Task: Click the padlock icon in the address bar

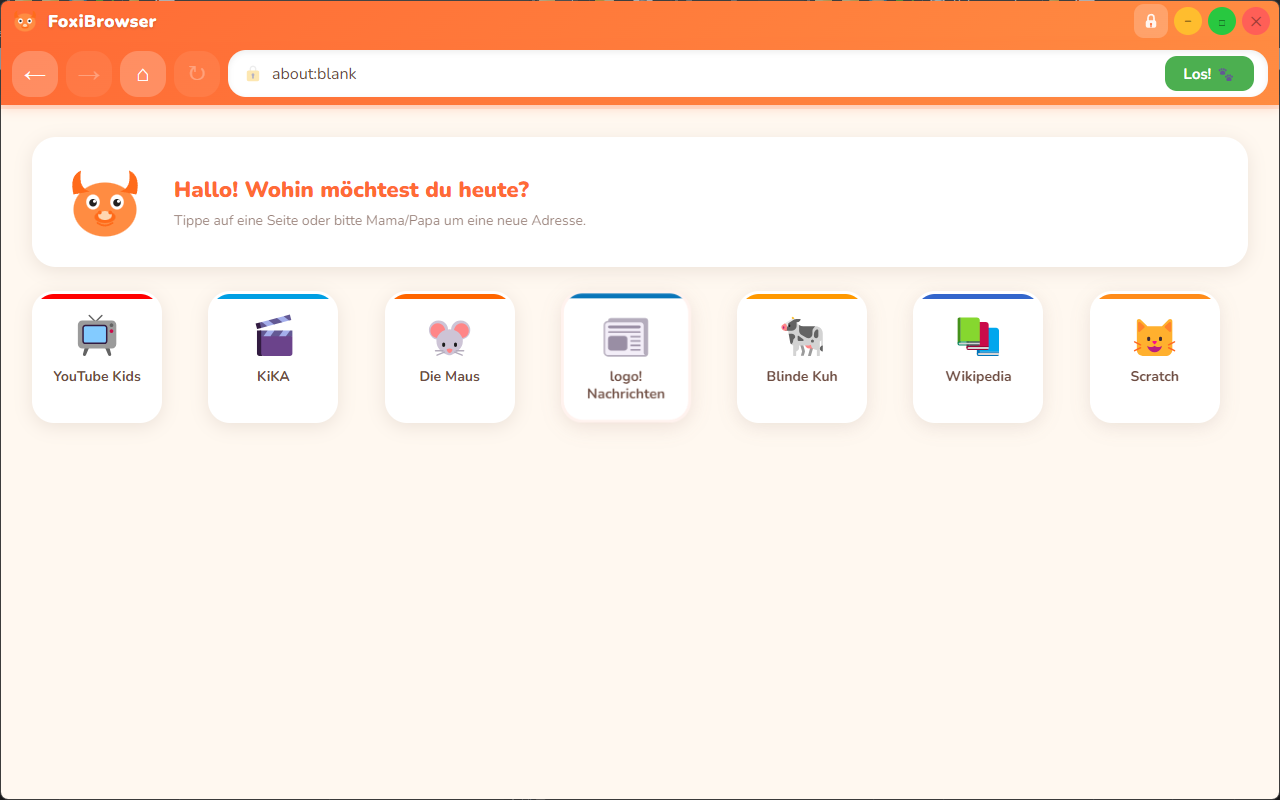Action: tap(253, 74)
